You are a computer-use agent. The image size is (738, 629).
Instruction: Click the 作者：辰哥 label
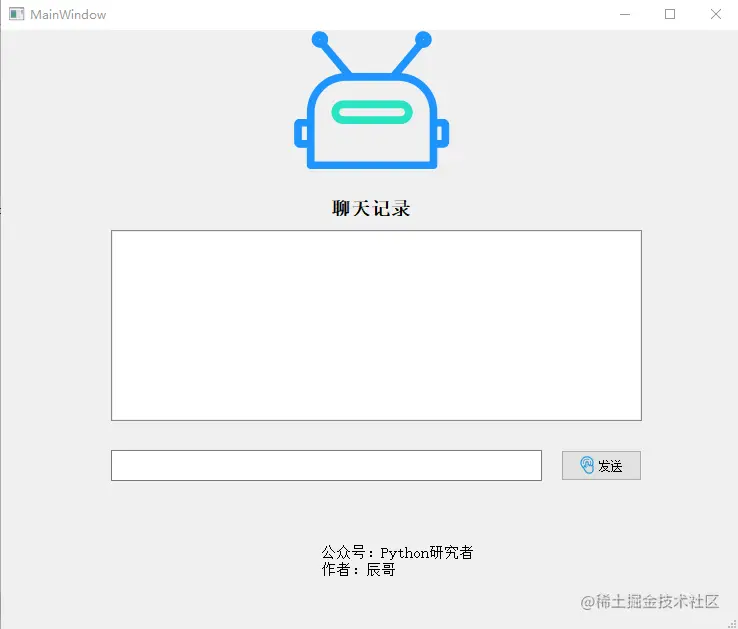click(x=358, y=570)
